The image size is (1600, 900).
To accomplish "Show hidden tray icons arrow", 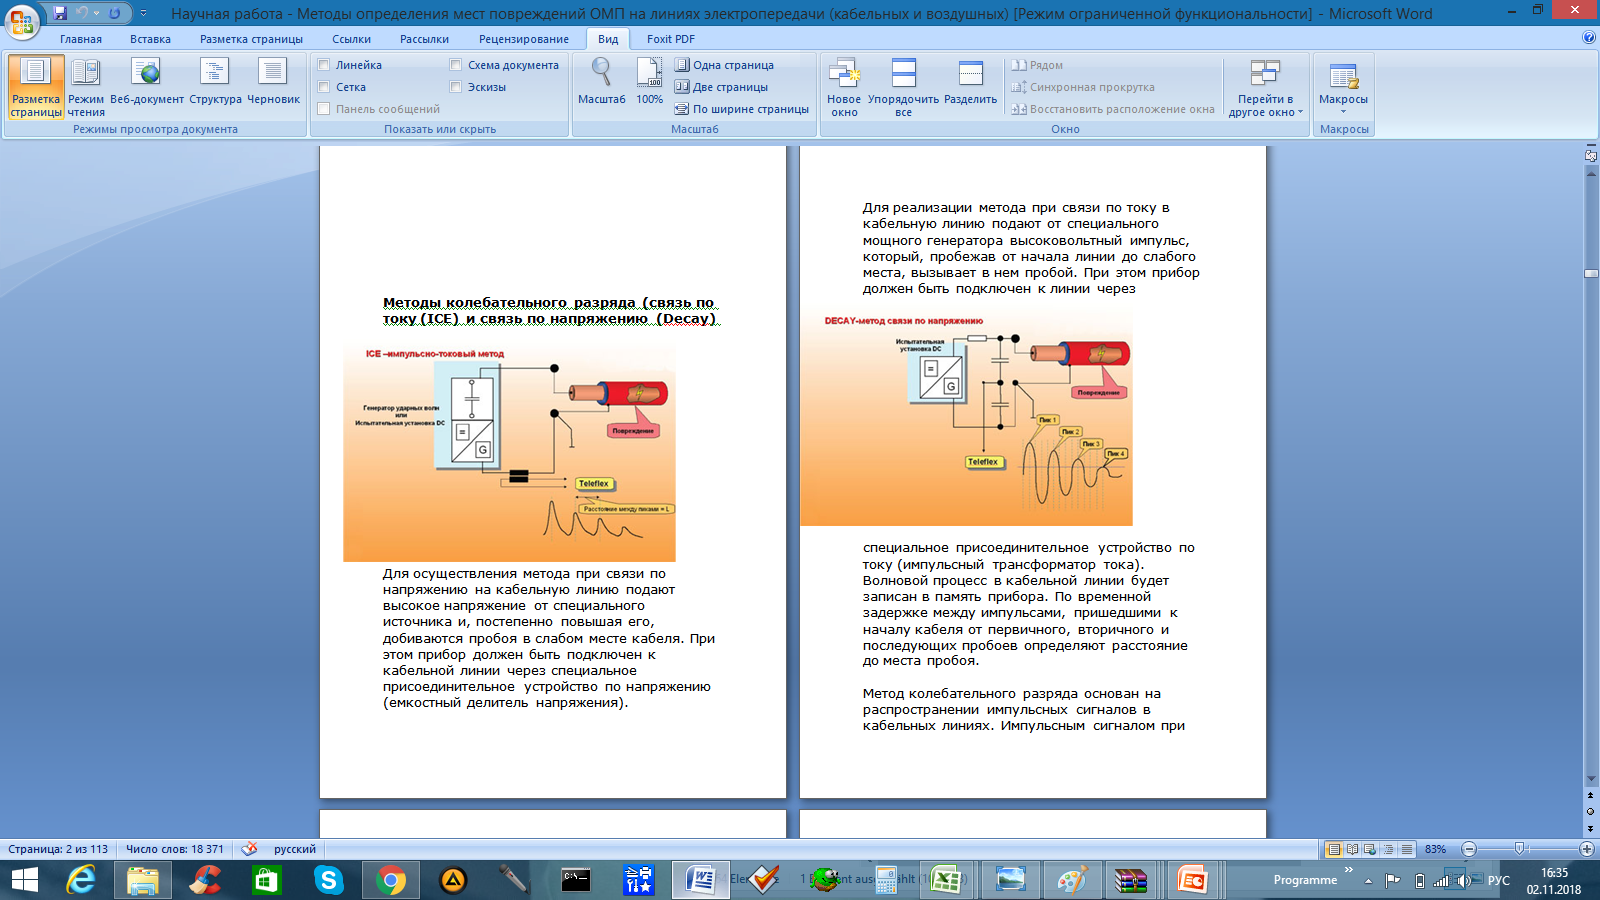I will click(1368, 880).
